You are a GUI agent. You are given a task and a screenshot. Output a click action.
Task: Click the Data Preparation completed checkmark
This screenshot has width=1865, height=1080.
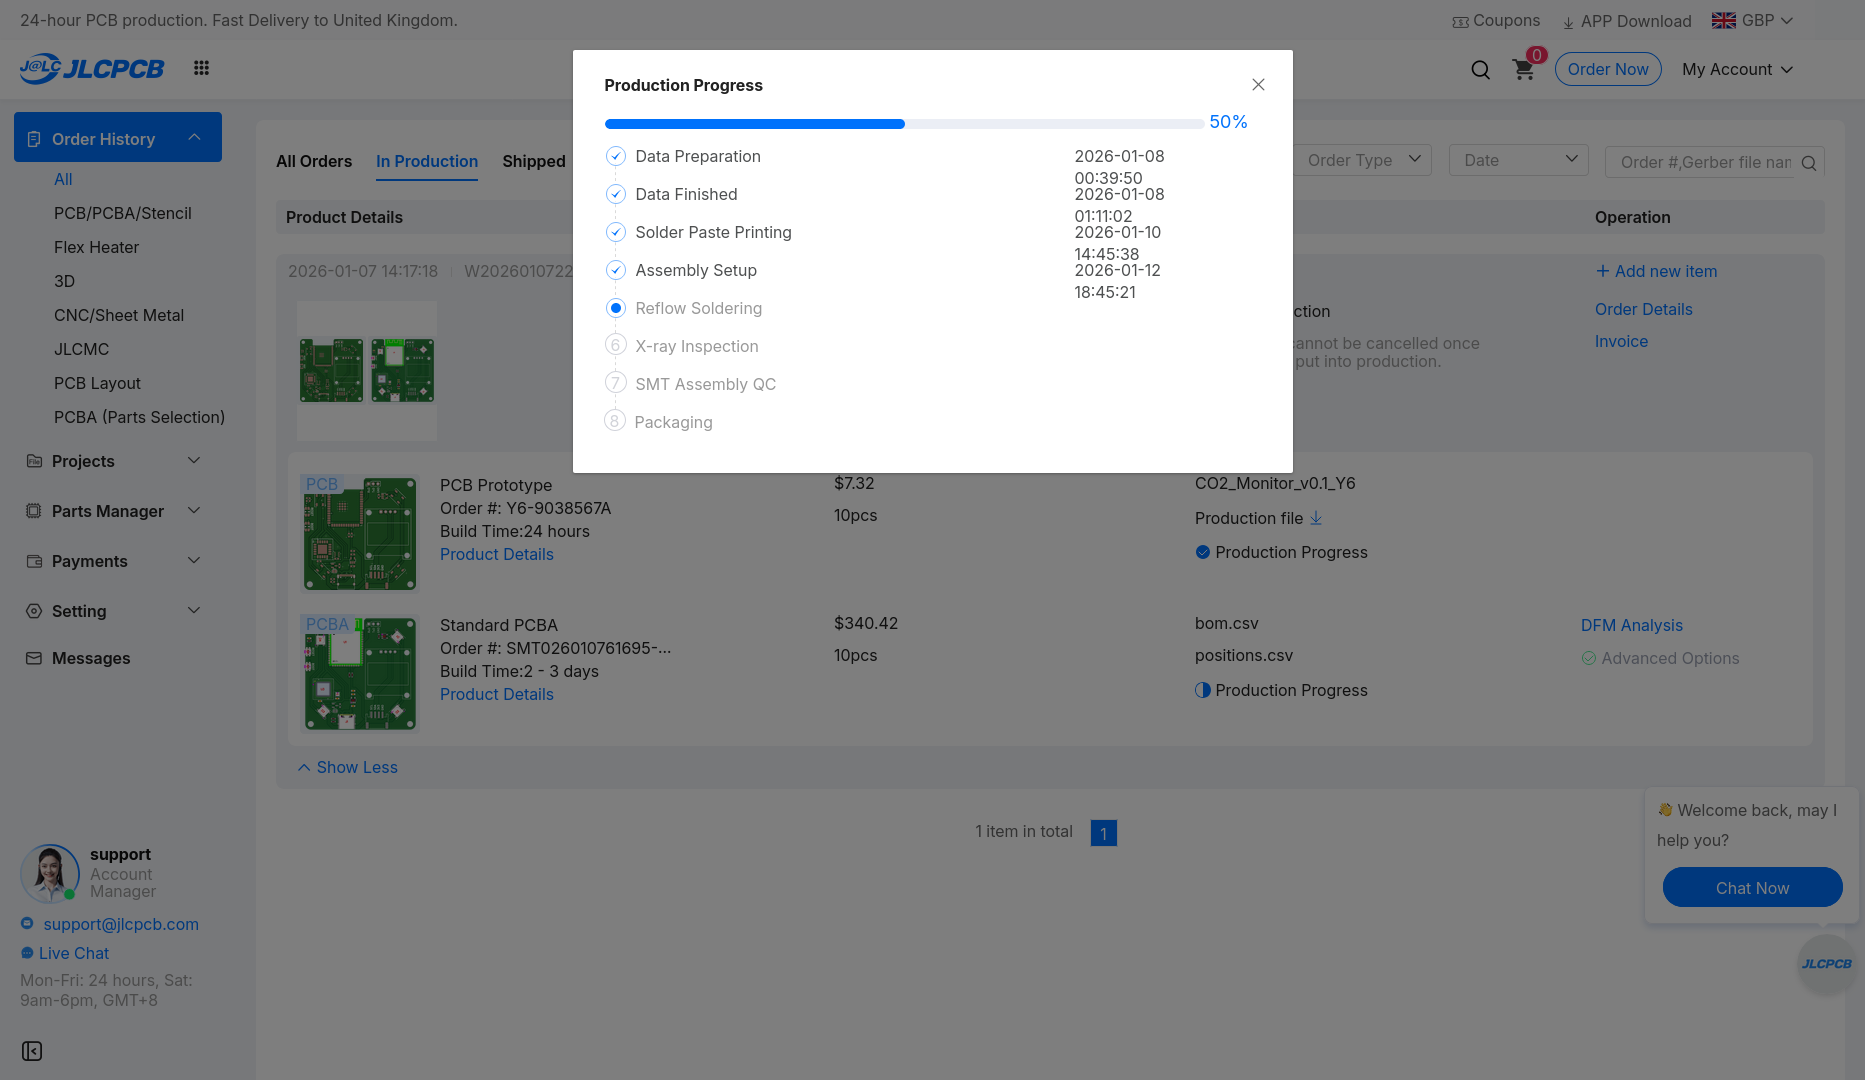(x=616, y=156)
